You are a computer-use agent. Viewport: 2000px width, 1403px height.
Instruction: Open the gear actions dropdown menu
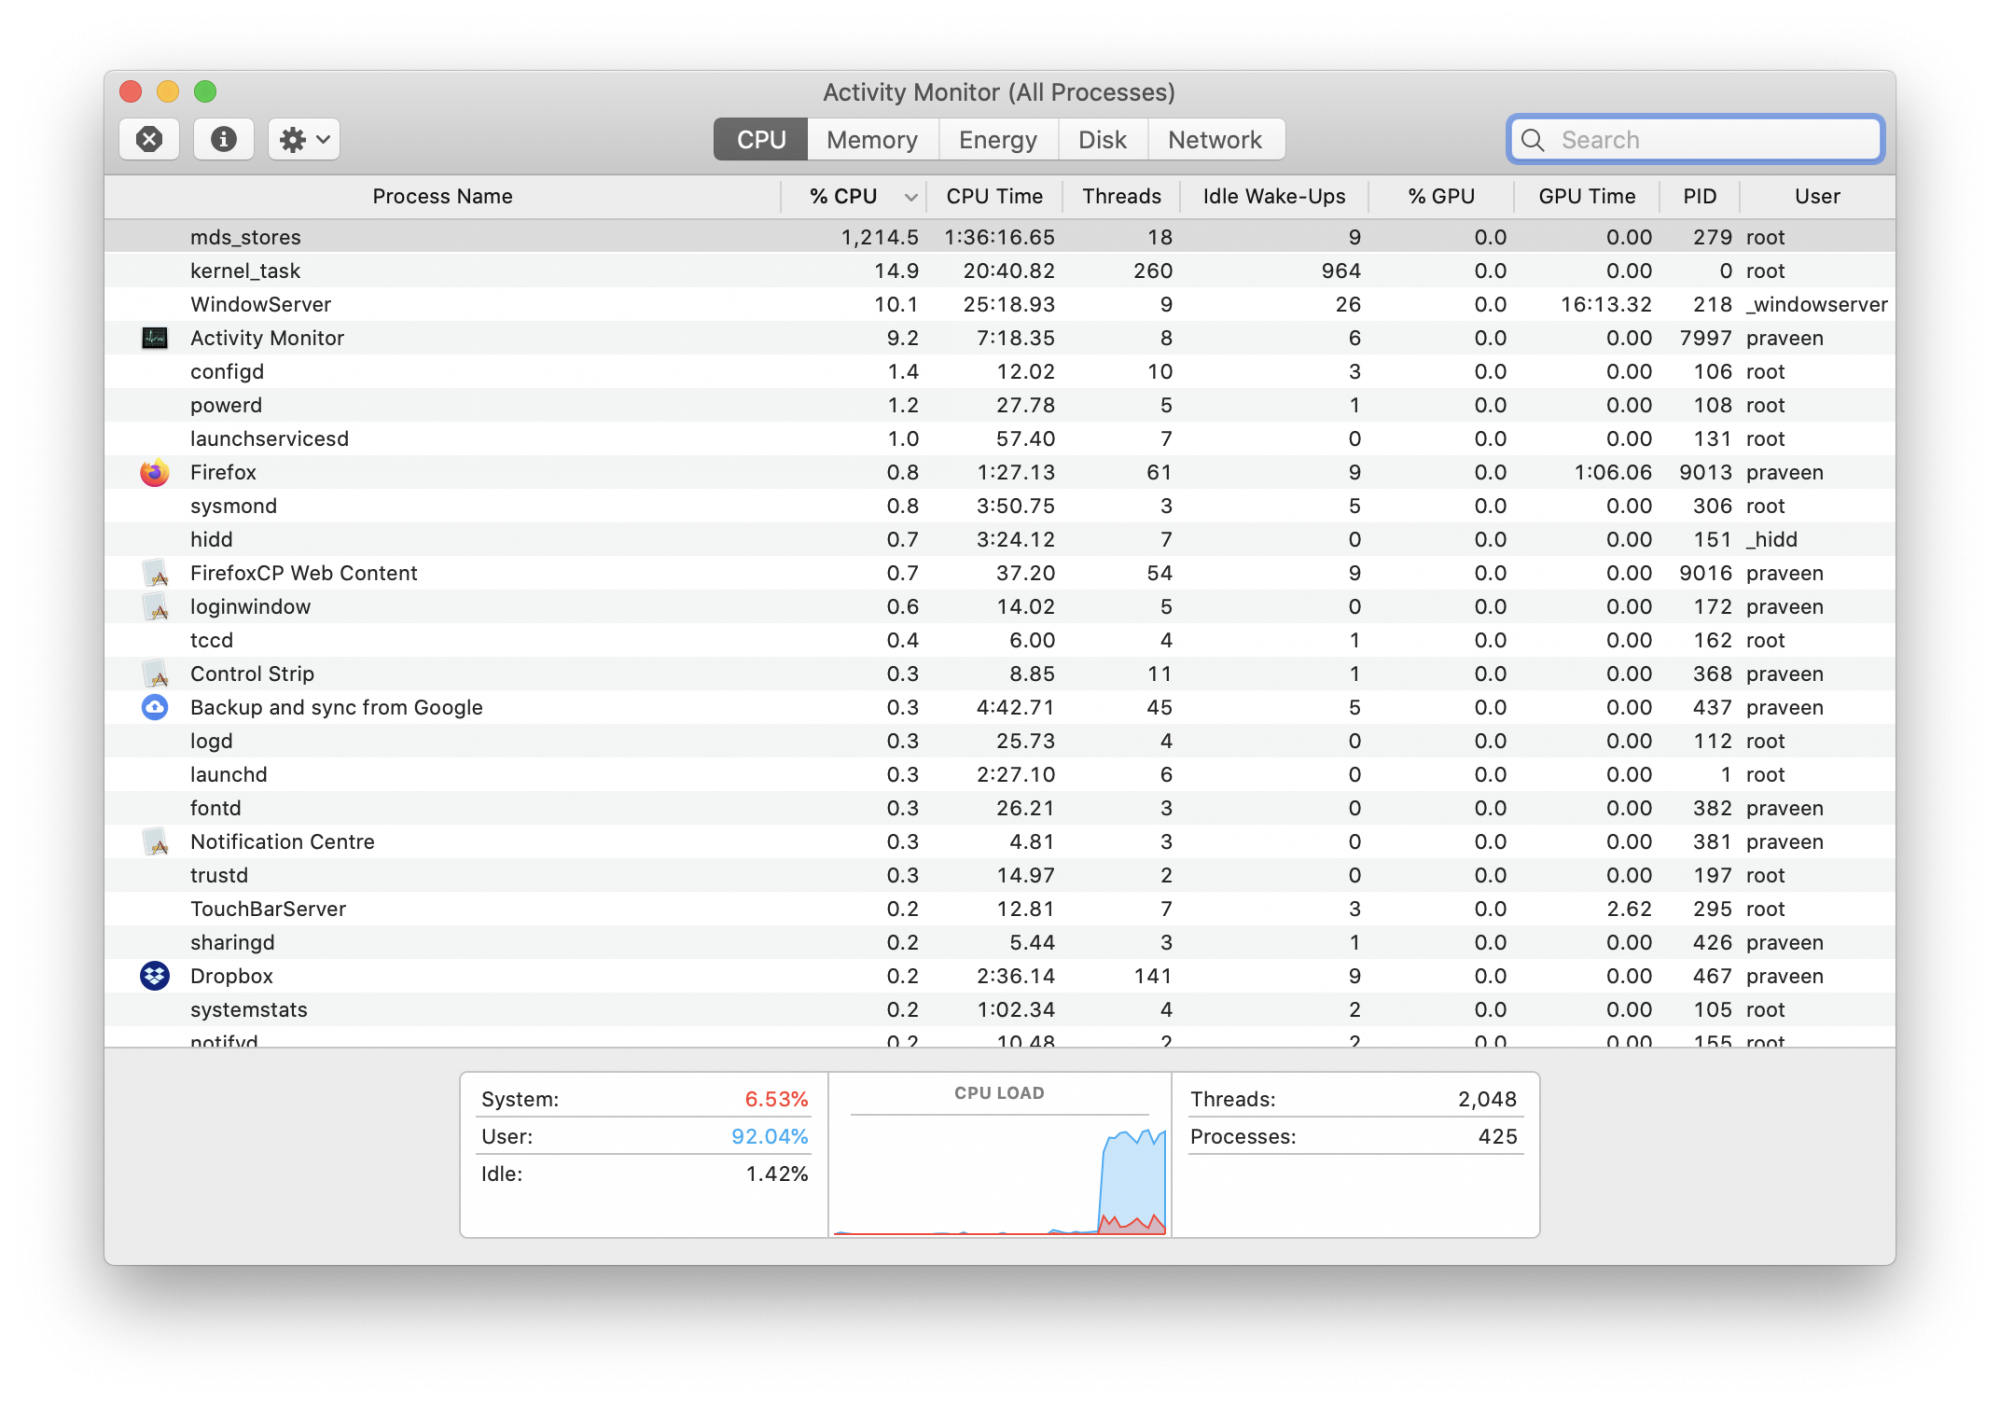(x=304, y=139)
